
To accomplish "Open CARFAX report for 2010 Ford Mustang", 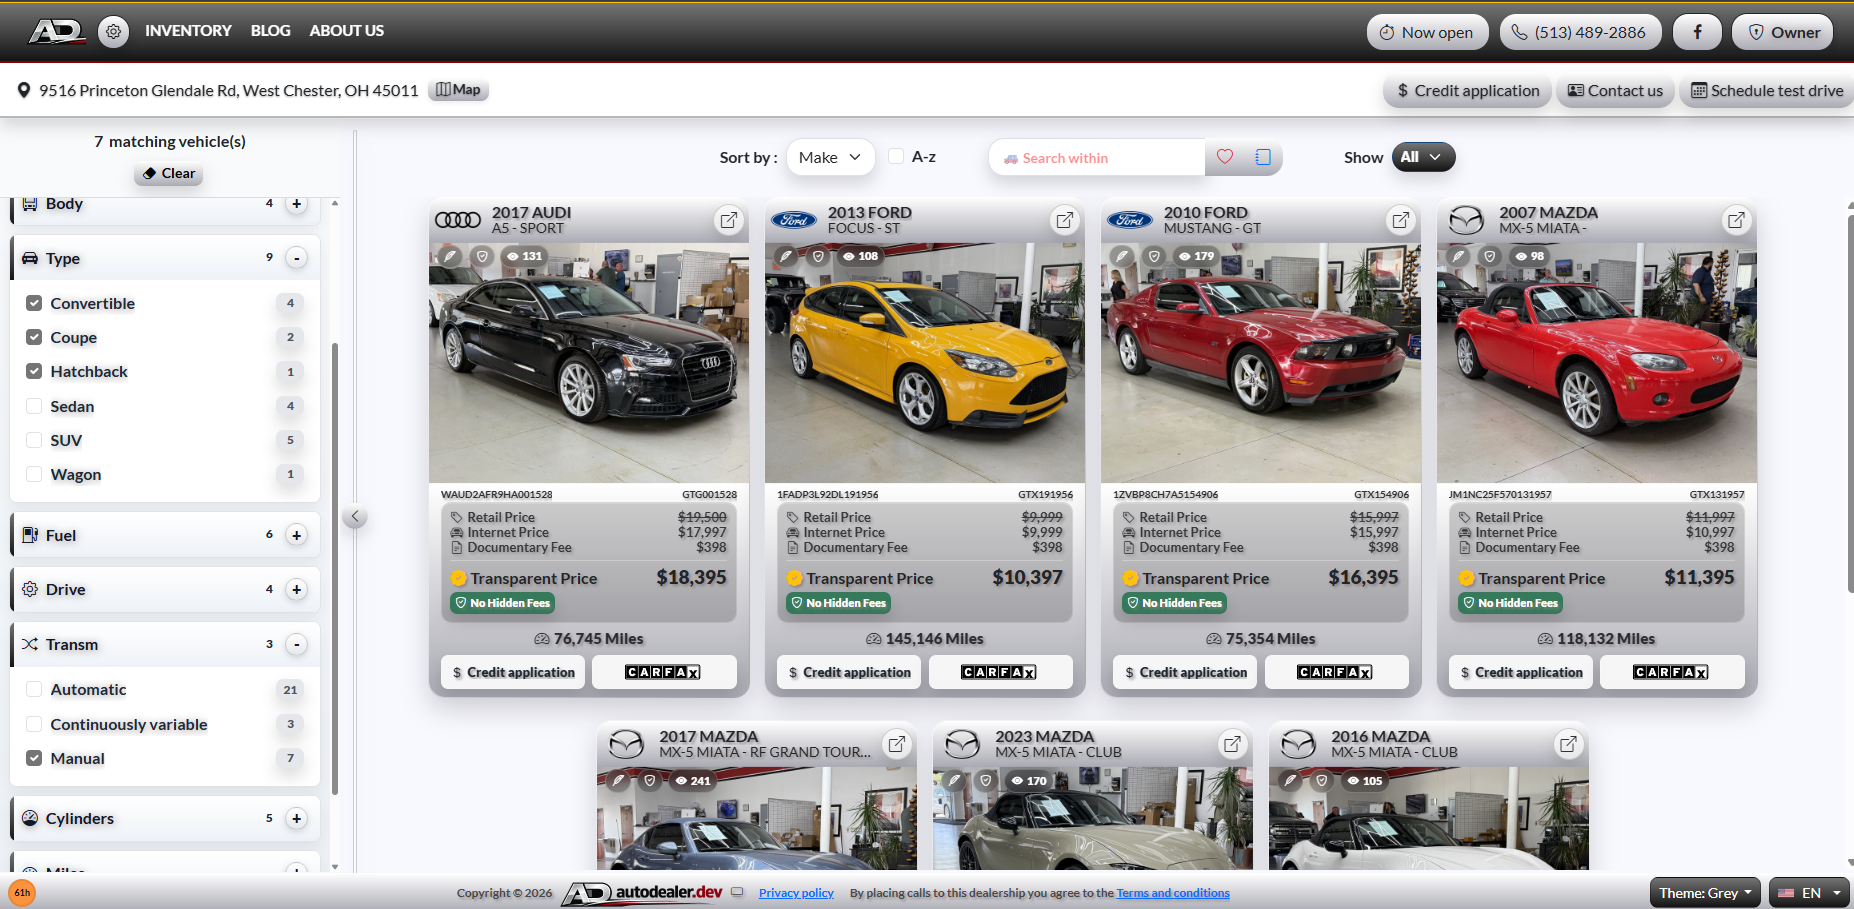I will (1336, 672).
